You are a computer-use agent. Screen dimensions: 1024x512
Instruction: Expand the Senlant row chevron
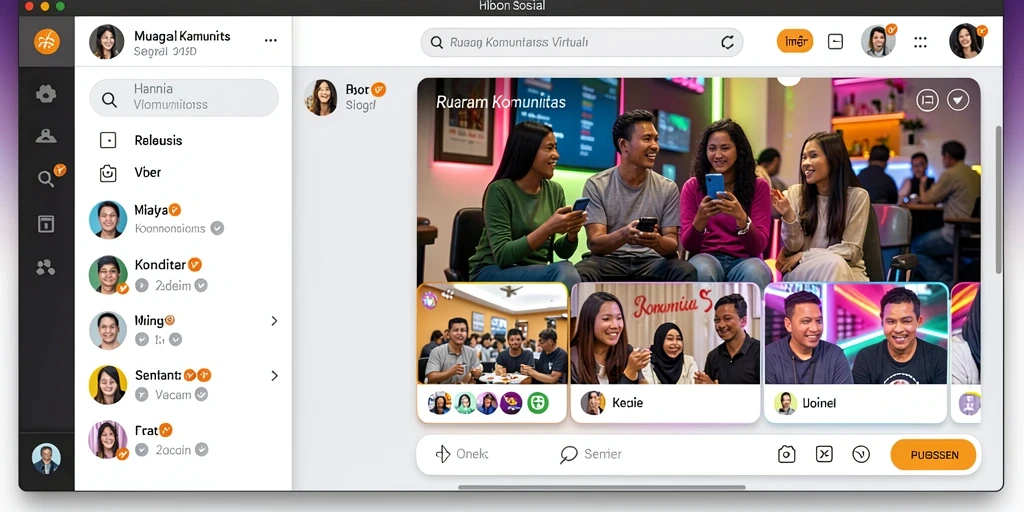[274, 376]
